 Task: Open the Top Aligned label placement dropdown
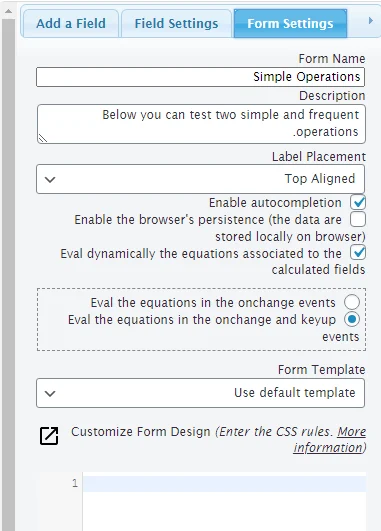[x=200, y=179]
